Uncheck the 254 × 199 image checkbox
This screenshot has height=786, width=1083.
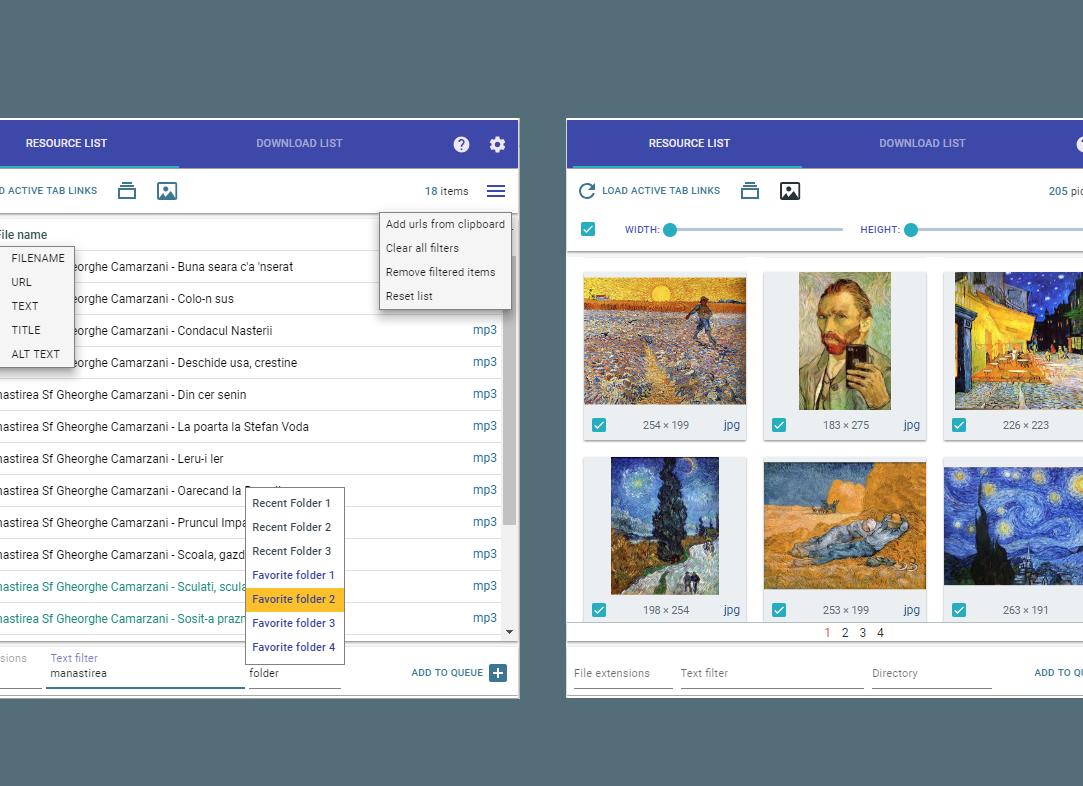(x=599, y=425)
